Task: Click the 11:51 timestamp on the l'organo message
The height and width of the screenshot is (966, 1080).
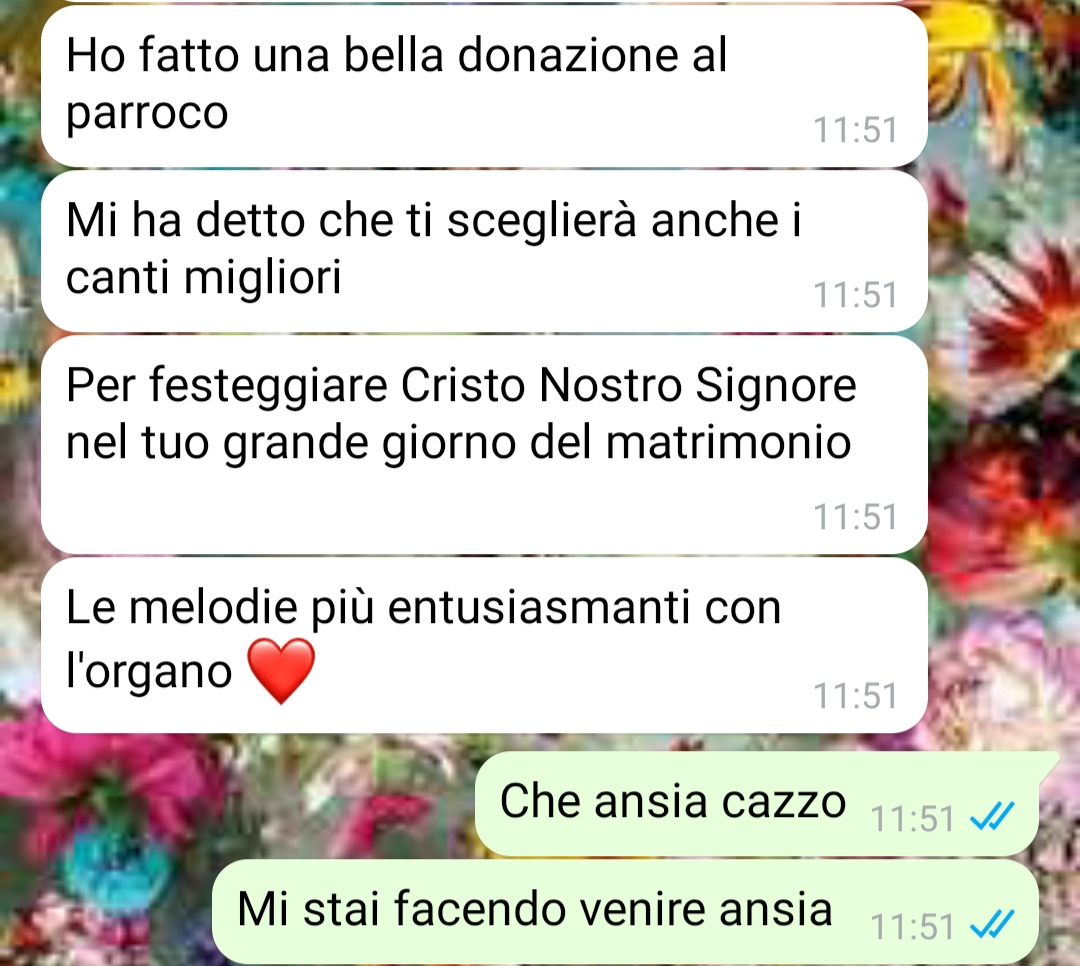Action: (x=855, y=696)
